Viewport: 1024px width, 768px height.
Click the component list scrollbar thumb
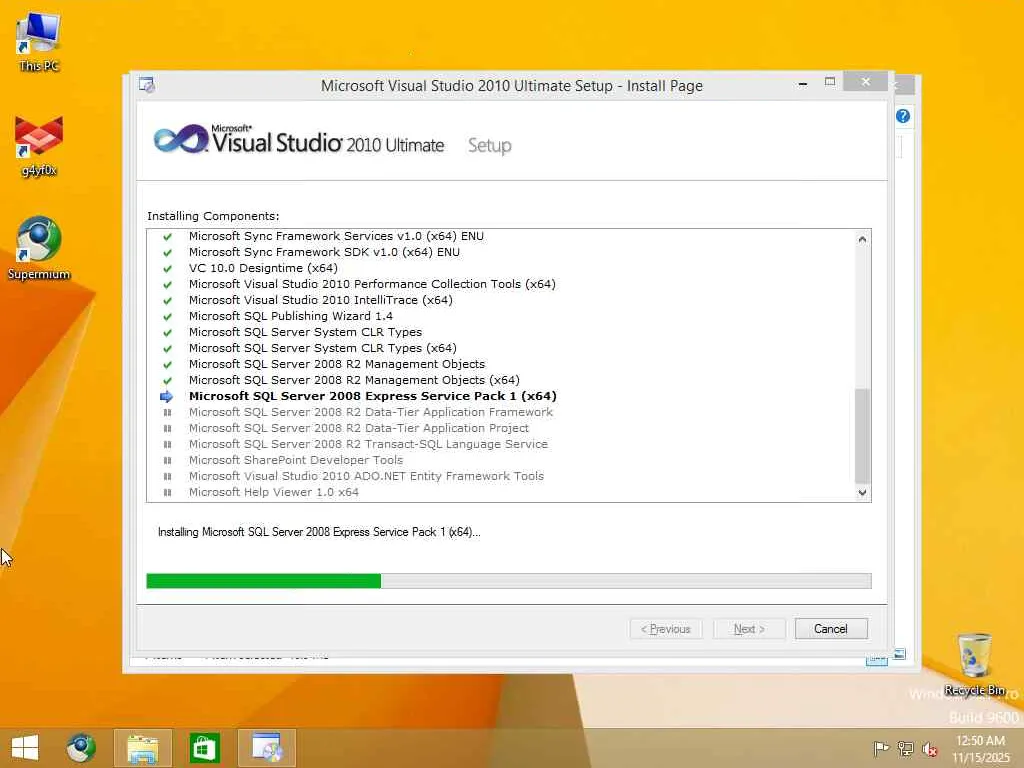click(862, 436)
